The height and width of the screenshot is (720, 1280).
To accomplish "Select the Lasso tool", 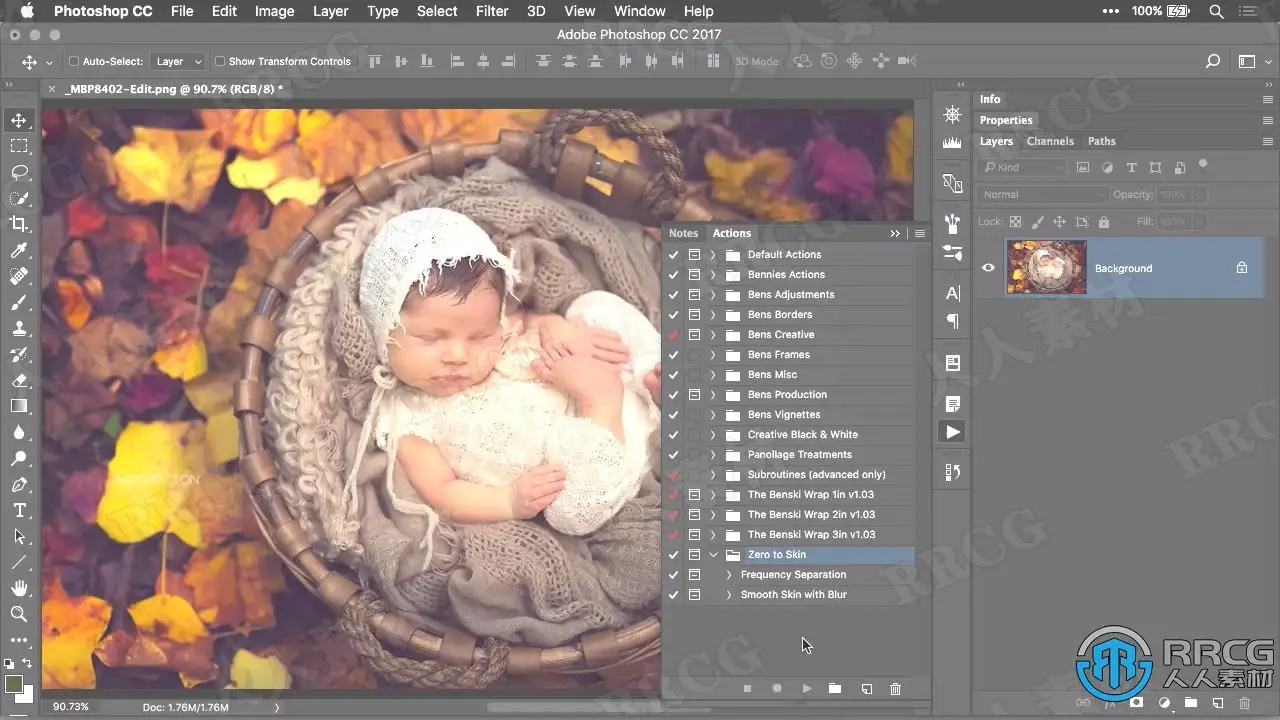I will (19, 172).
